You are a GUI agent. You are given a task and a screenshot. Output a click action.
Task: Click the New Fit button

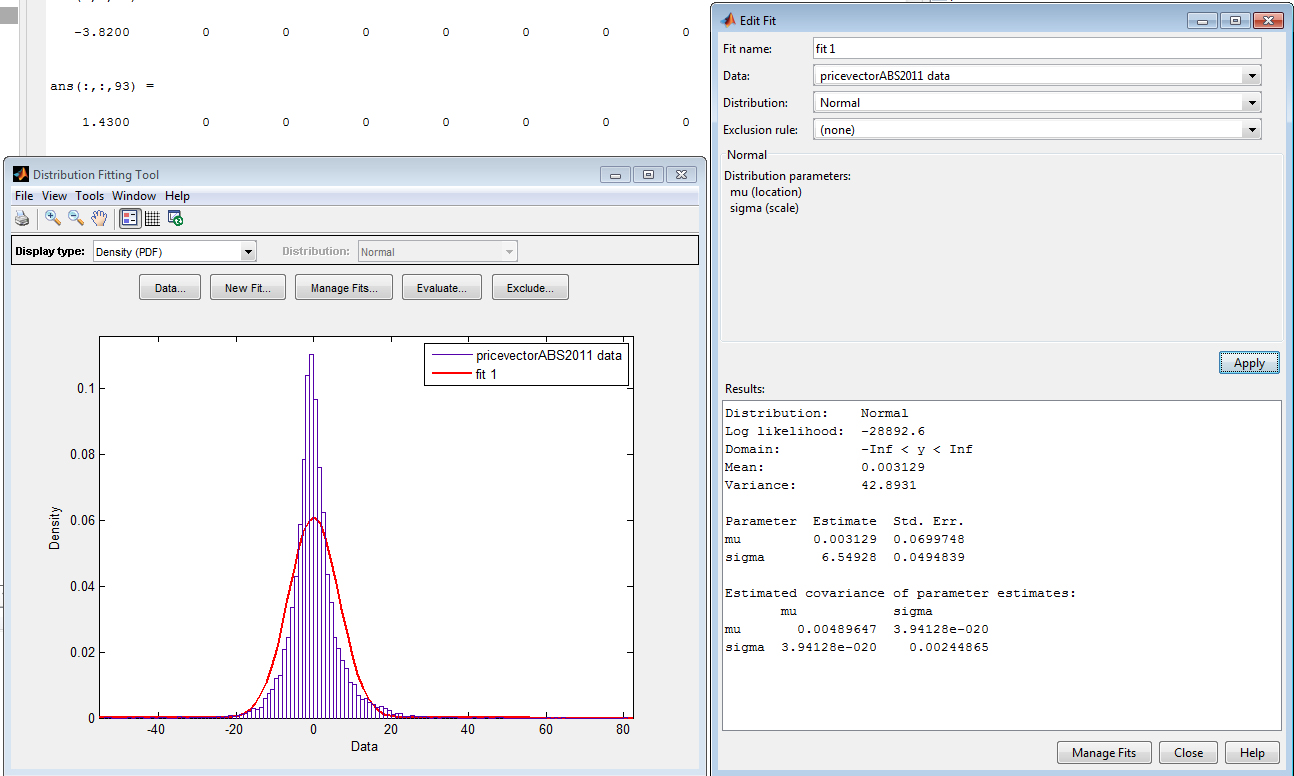pos(248,288)
